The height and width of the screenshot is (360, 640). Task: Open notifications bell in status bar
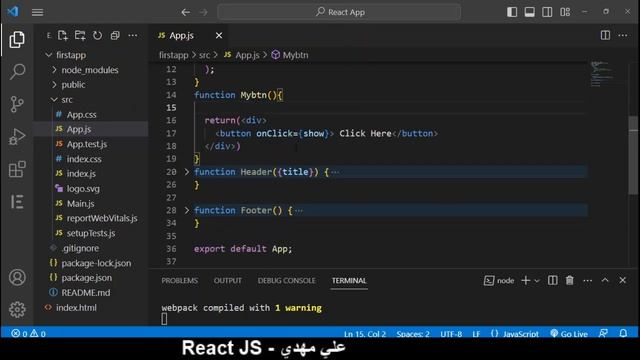623,333
